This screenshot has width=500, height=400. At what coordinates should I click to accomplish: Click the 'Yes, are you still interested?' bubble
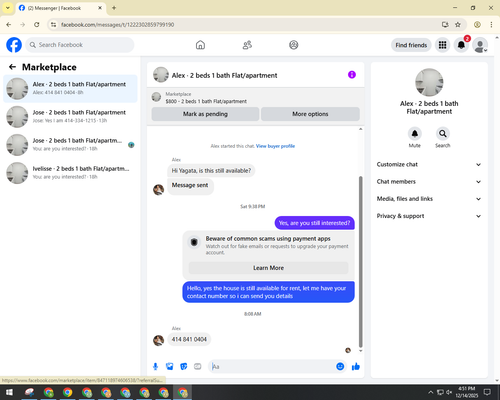[315, 223]
